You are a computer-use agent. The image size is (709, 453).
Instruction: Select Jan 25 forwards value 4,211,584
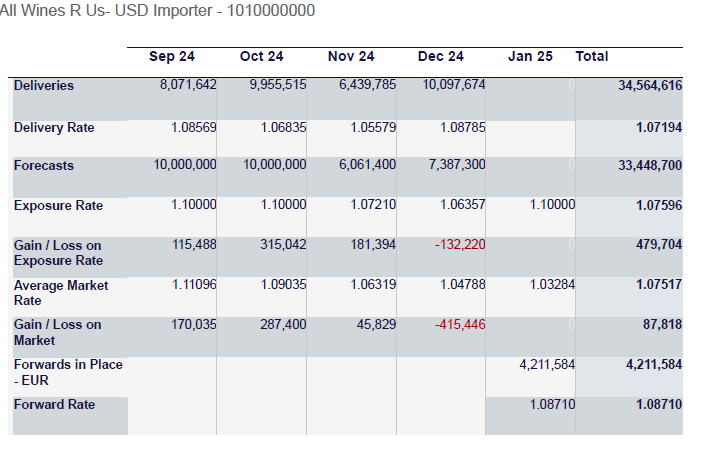(547, 364)
